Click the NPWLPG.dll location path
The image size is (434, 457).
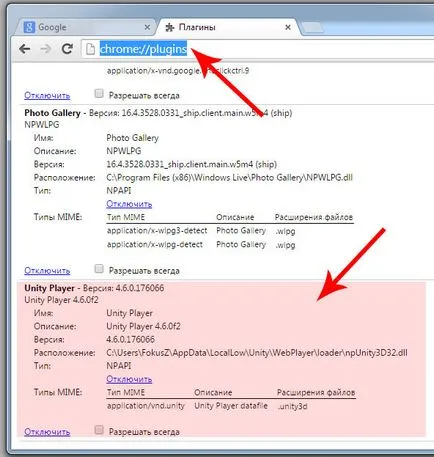pyautogui.click(x=229, y=177)
